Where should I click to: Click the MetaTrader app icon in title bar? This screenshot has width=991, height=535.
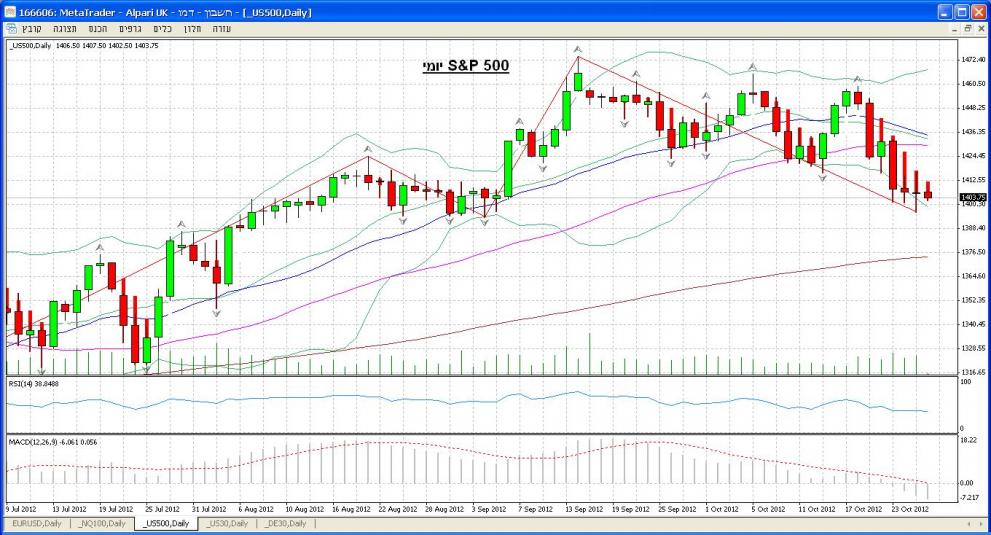tap(11, 10)
